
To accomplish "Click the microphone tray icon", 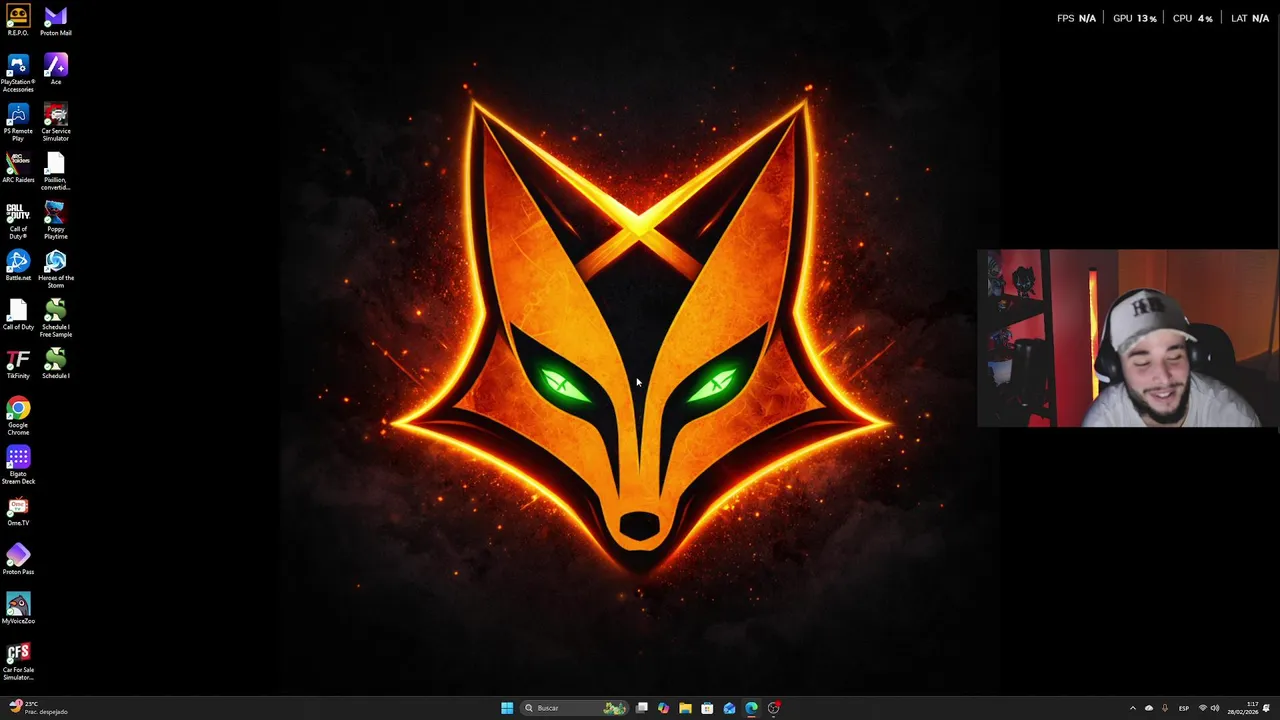I will [1164, 708].
